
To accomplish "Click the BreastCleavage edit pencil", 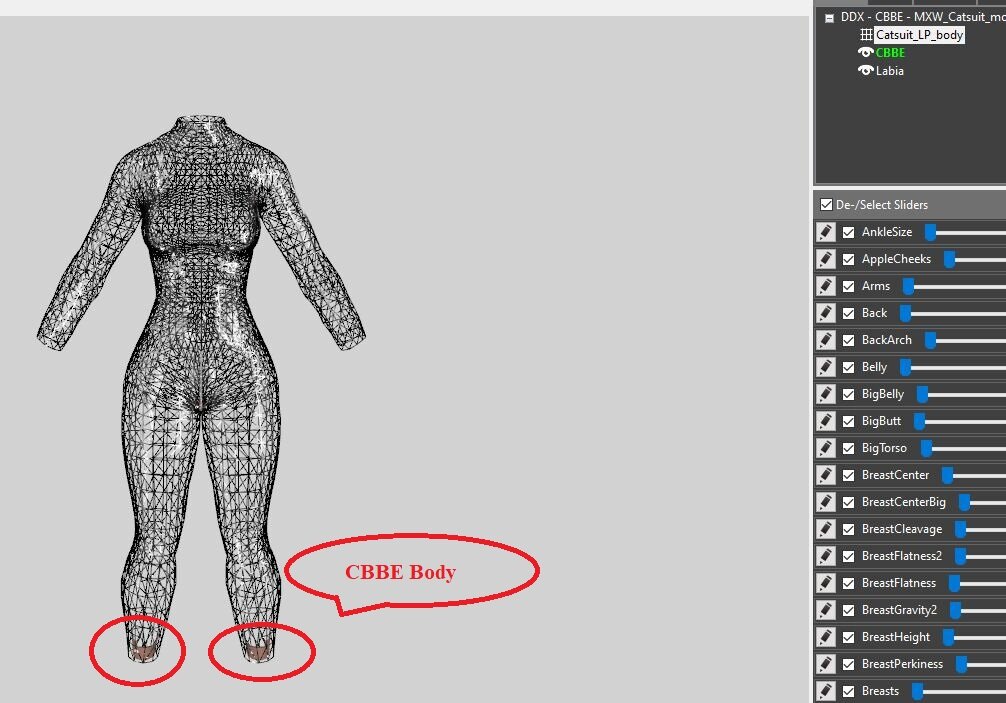I will (x=826, y=529).
